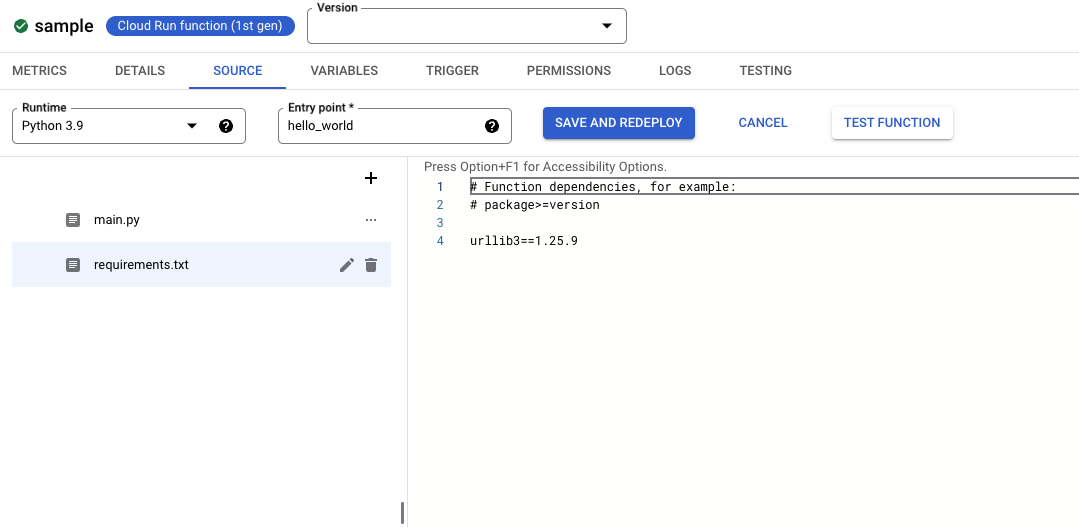1079x527 pixels.
Task: Click the Cancel button
Action: click(x=763, y=123)
